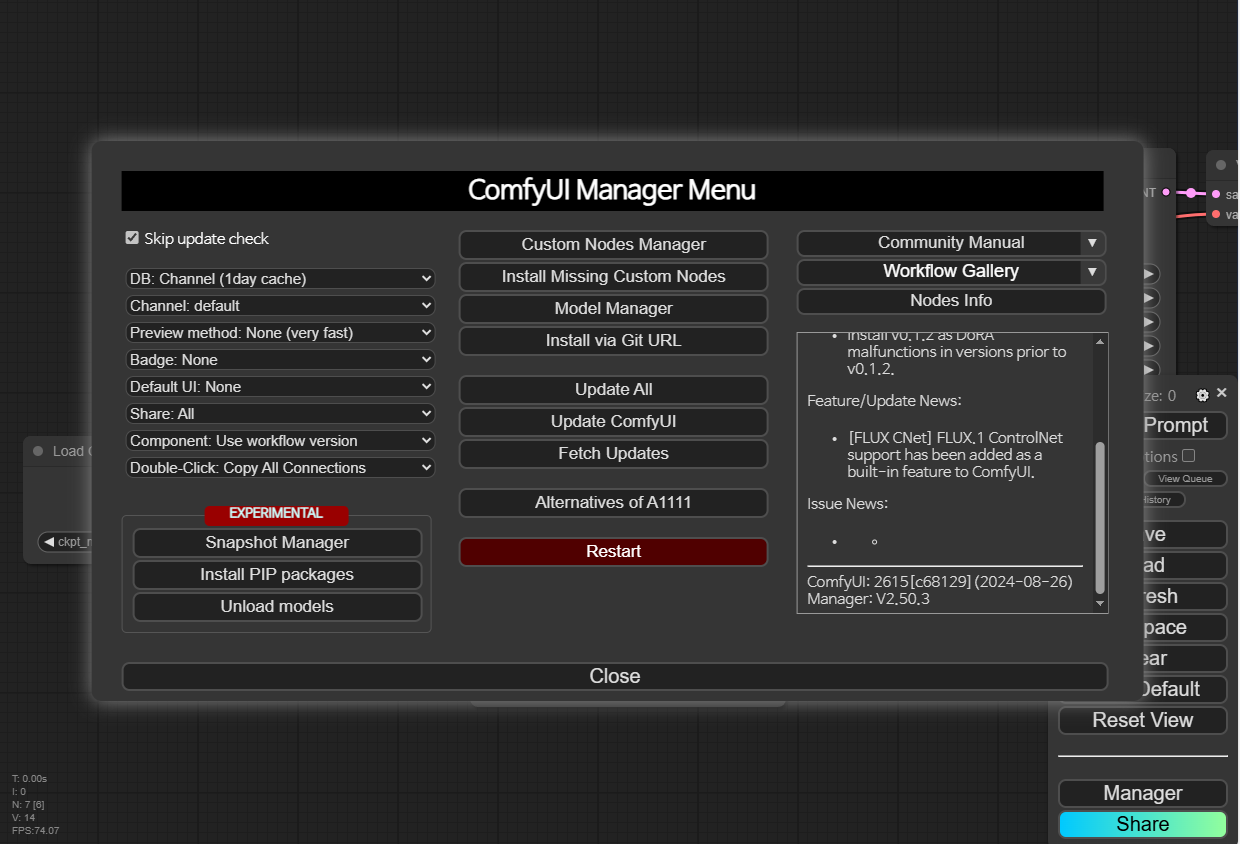
Task: Click Install via Git URL
Action: point(614,341)
